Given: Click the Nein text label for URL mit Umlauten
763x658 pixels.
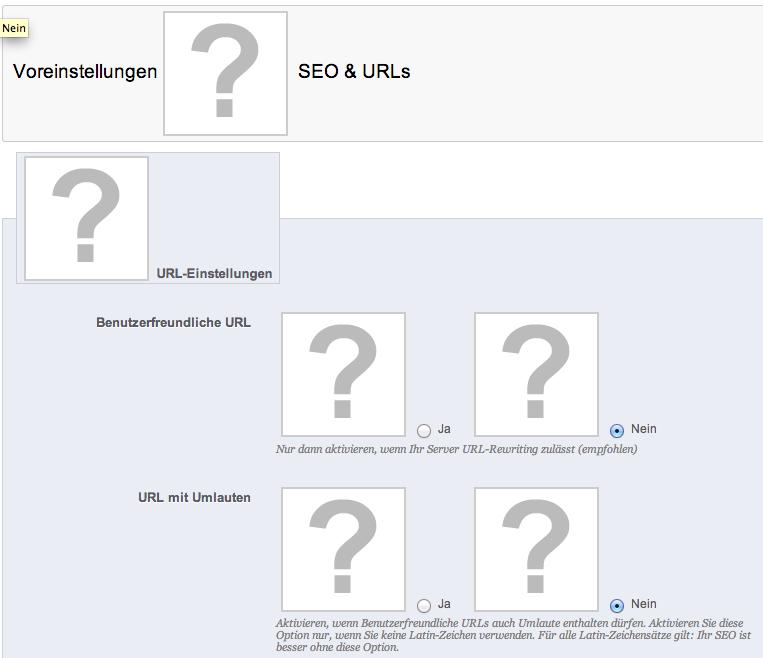Looking at the screenshot, I should [644, 604].
